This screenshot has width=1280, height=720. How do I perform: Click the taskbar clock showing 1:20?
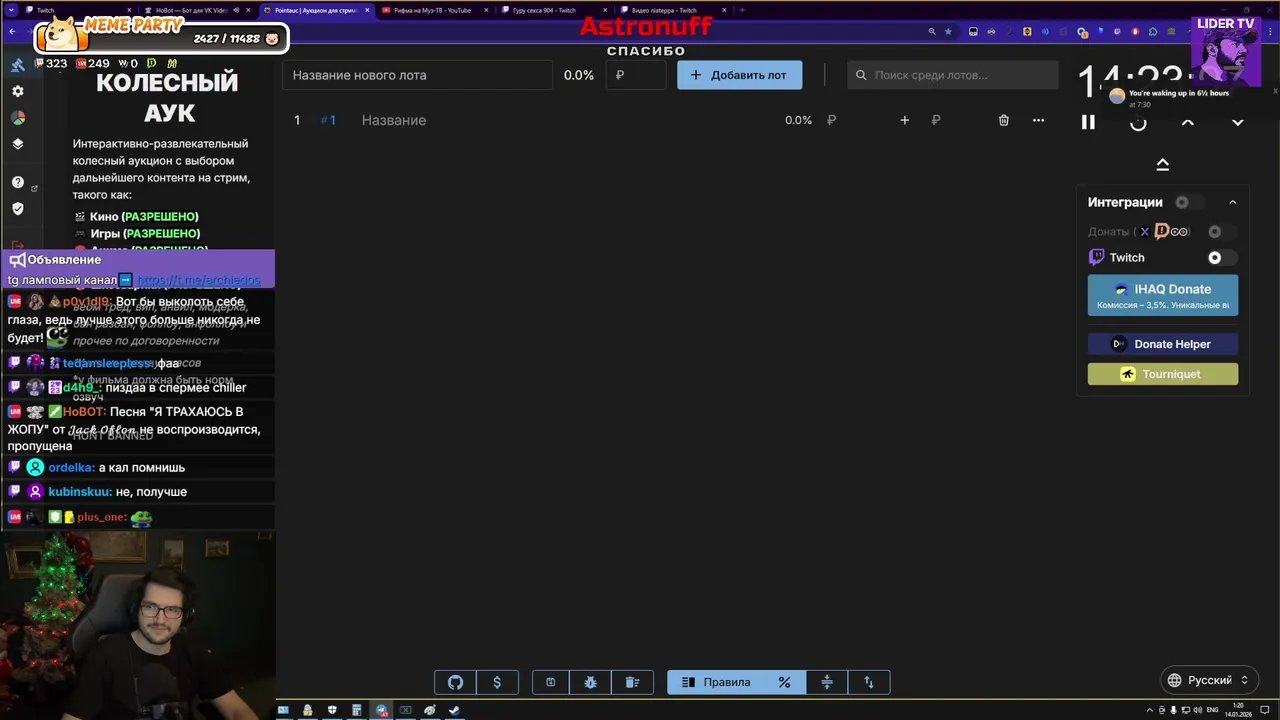(1240, 710)
